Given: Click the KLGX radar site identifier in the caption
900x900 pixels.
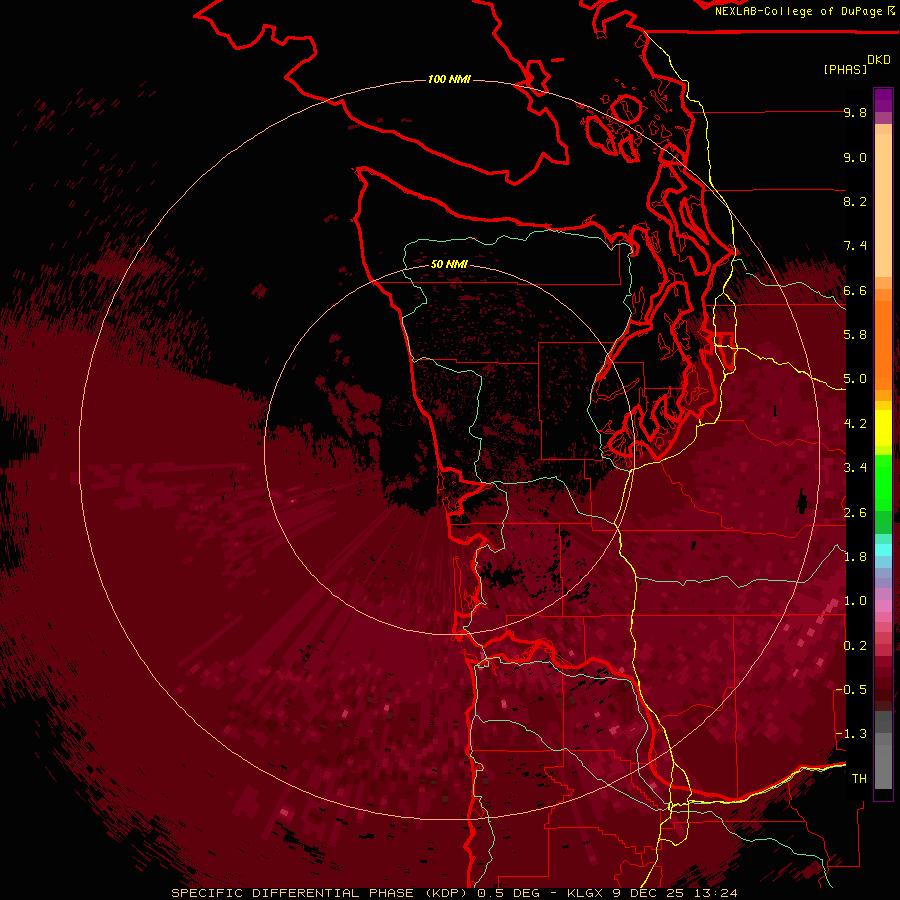Looking at the screenshot, I should tap(585, 893).
